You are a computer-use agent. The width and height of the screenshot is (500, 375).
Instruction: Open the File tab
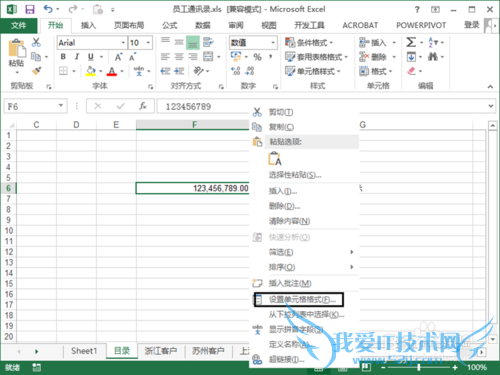(x=19, y=25)
